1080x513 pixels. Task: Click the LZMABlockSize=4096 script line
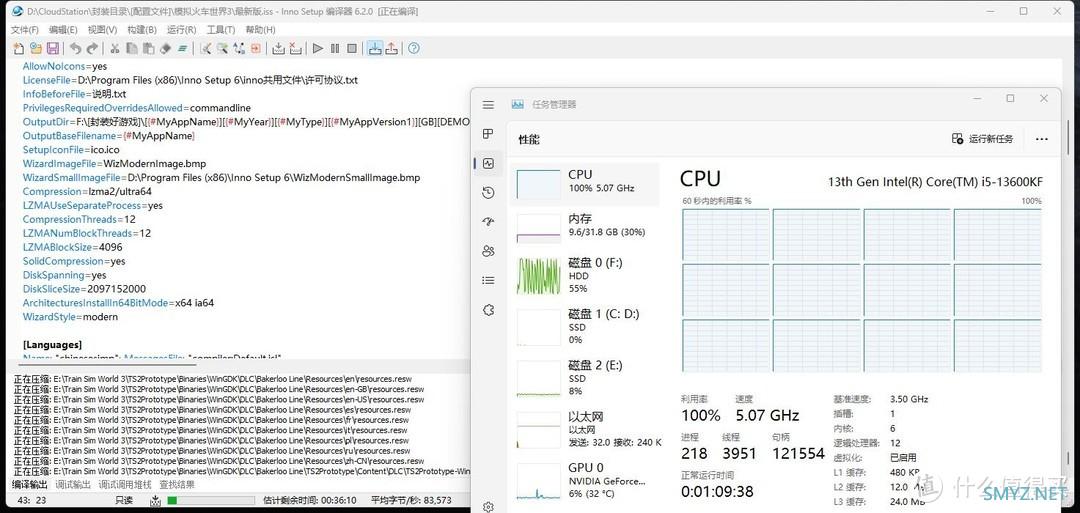click(72, 247)
